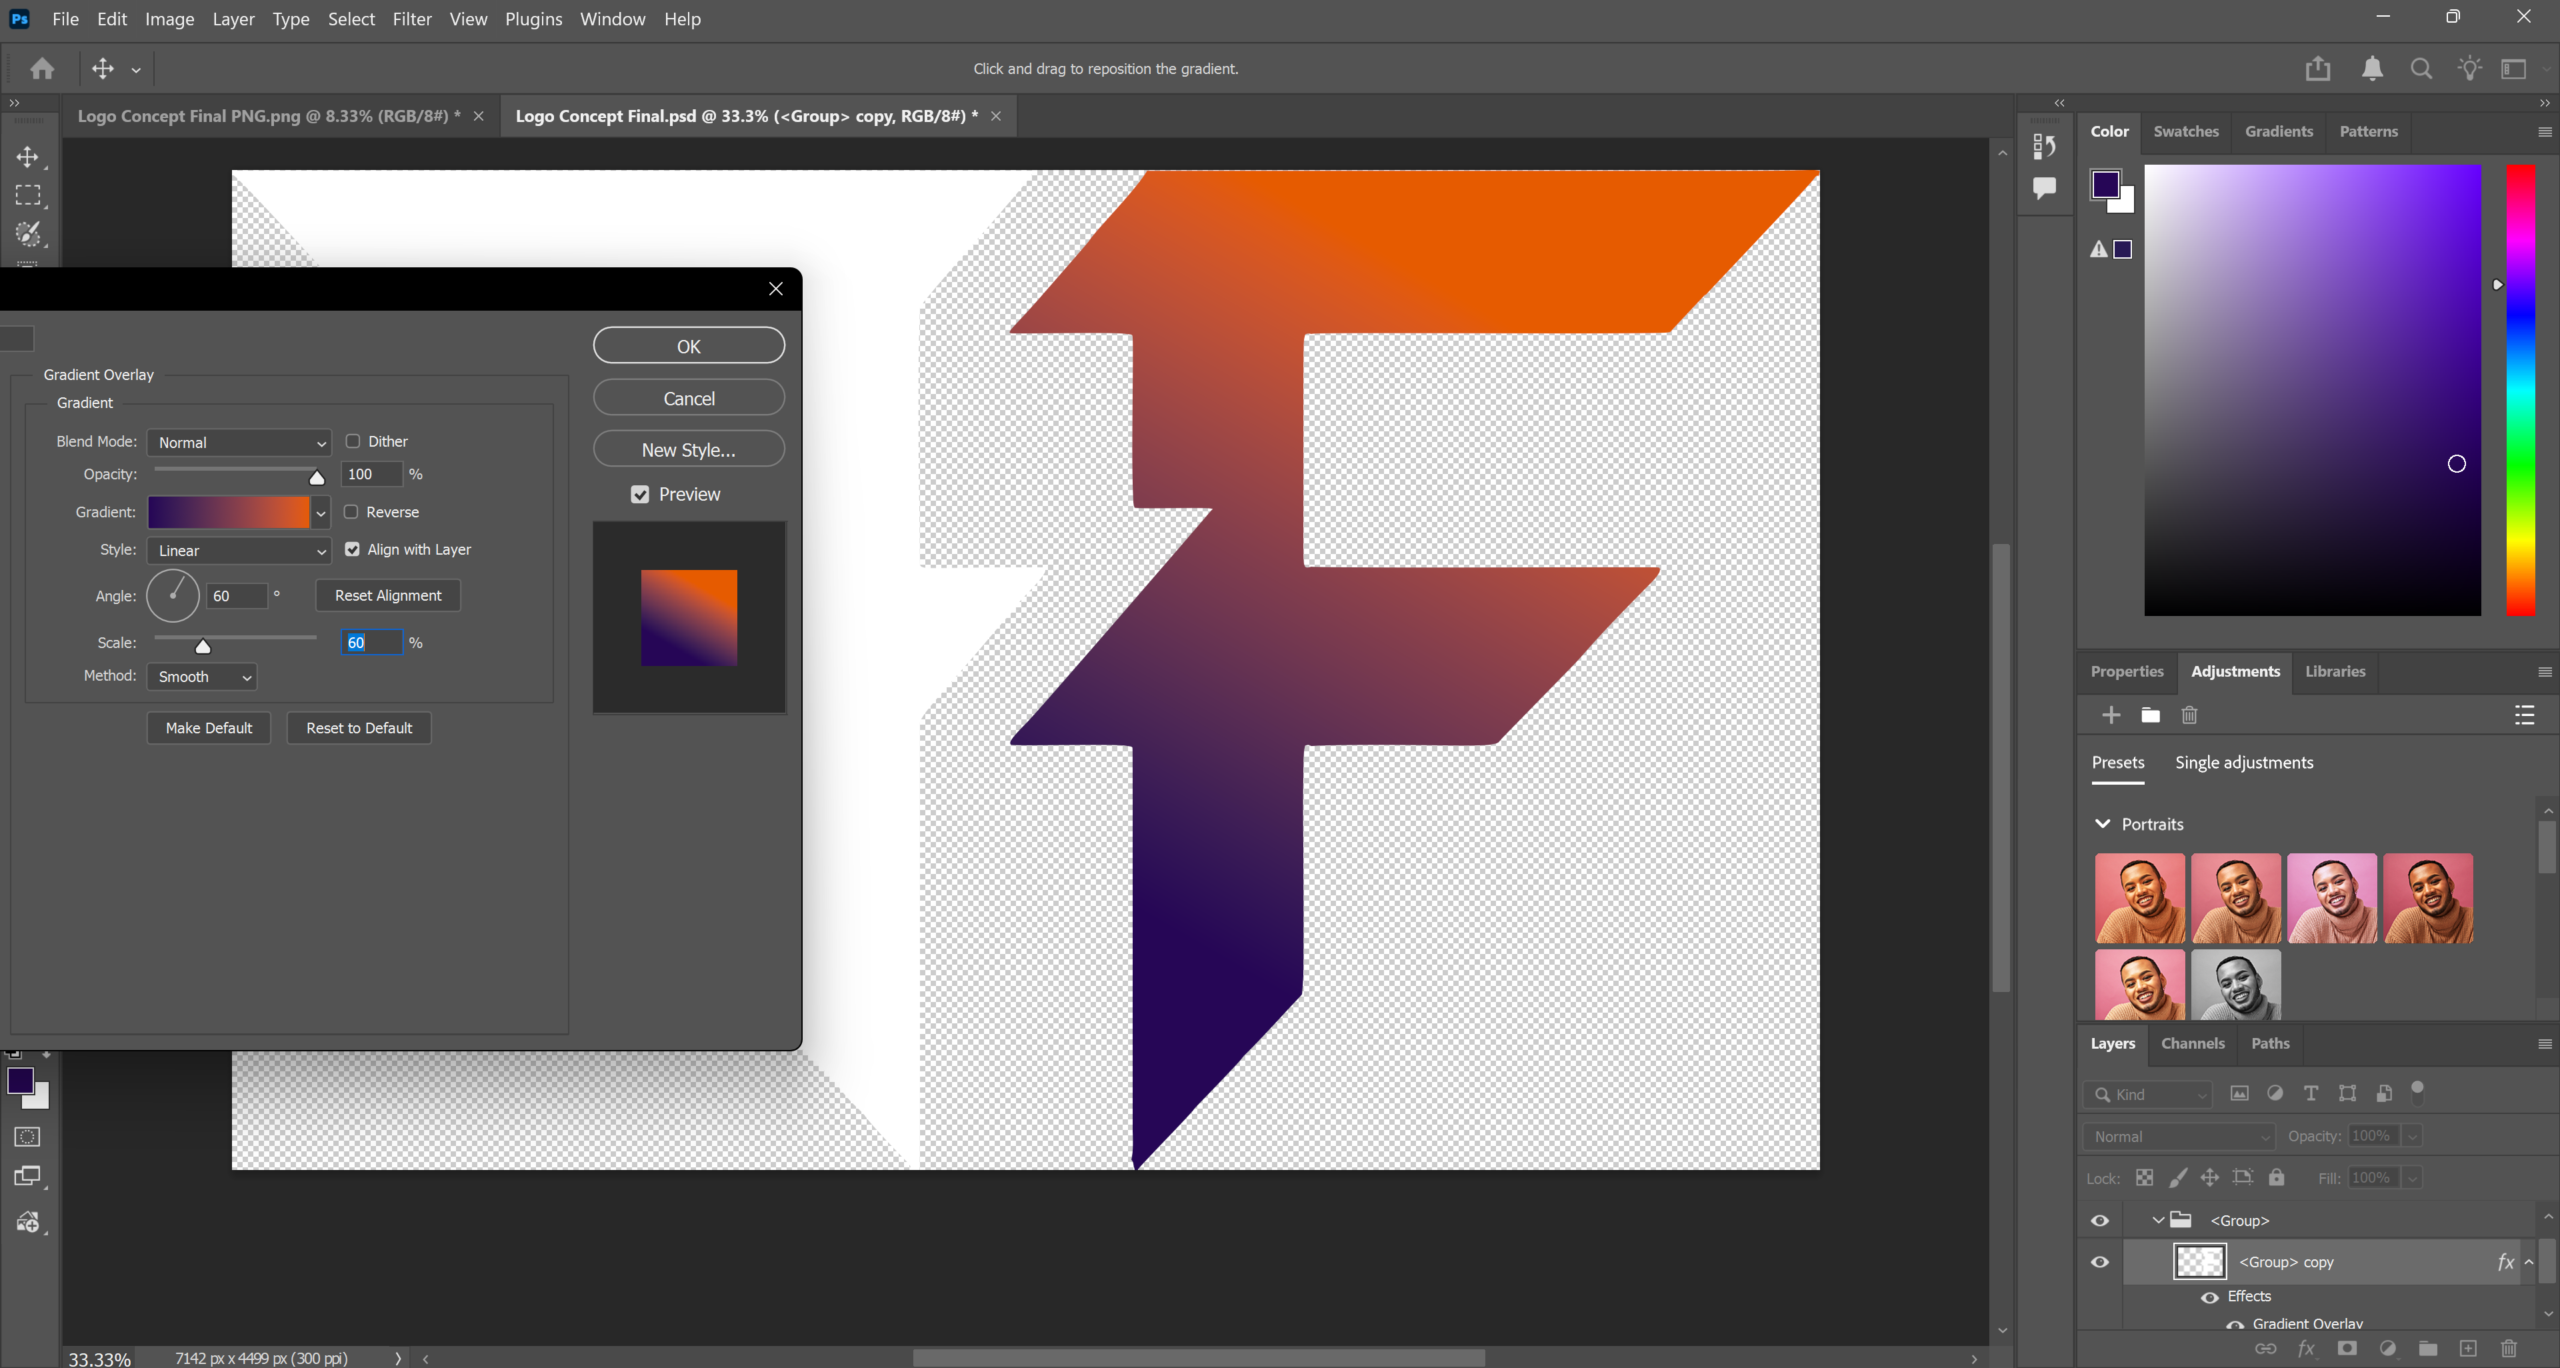Uncheck the Preview checkbox
This screenshot has width=2560, height=1368.
640,494
